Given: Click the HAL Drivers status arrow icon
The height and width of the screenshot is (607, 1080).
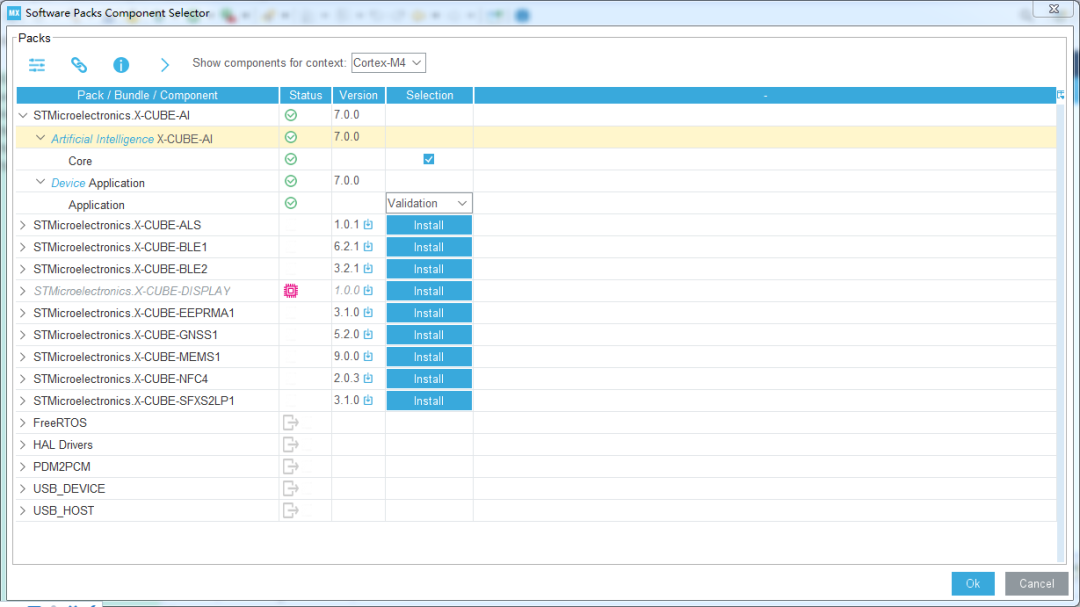Looking at the screenshot, I should 291,444.
